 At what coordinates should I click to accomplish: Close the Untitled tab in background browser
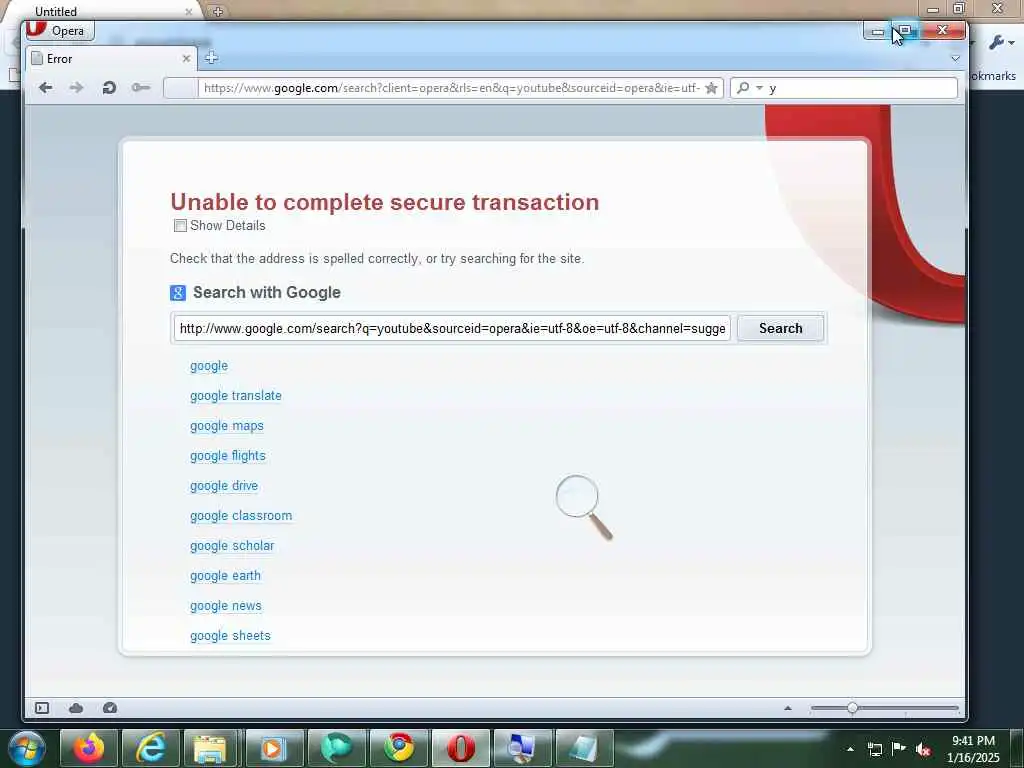(189, 11)
